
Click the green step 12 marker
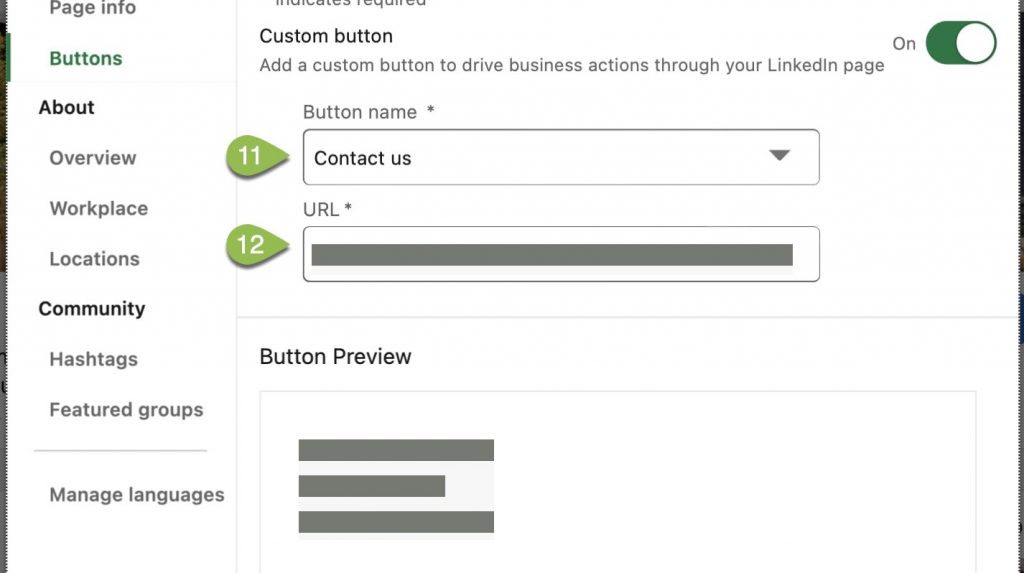tap(250, 244)
